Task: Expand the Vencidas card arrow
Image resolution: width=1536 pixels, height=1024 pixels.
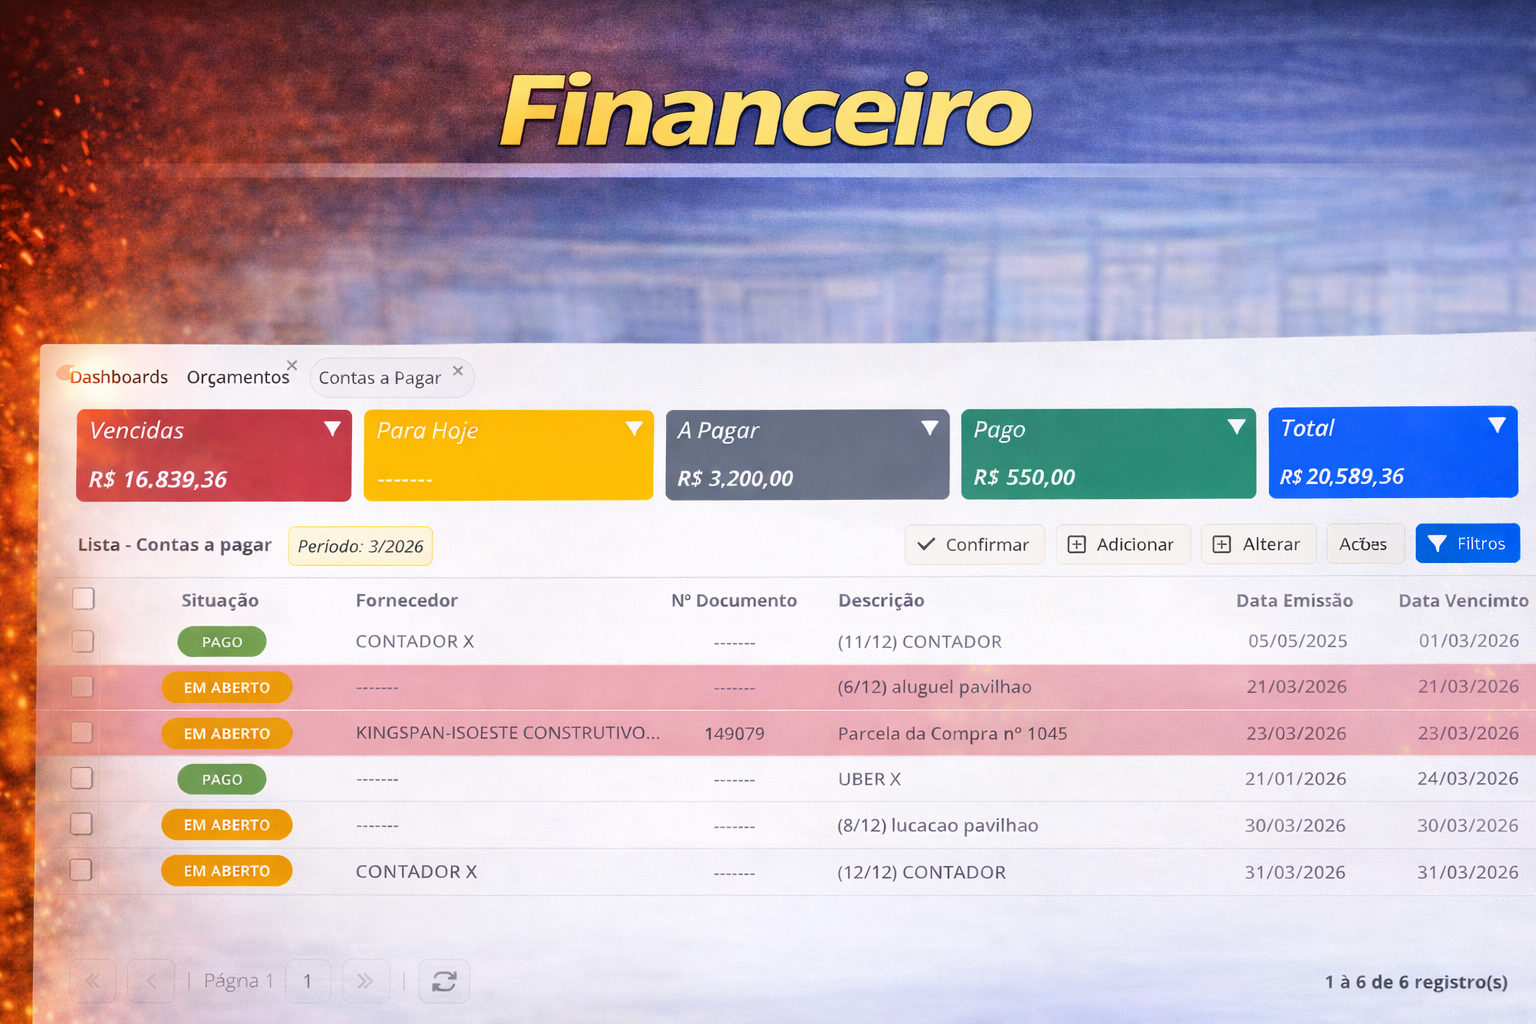Action: click(332, 429)
